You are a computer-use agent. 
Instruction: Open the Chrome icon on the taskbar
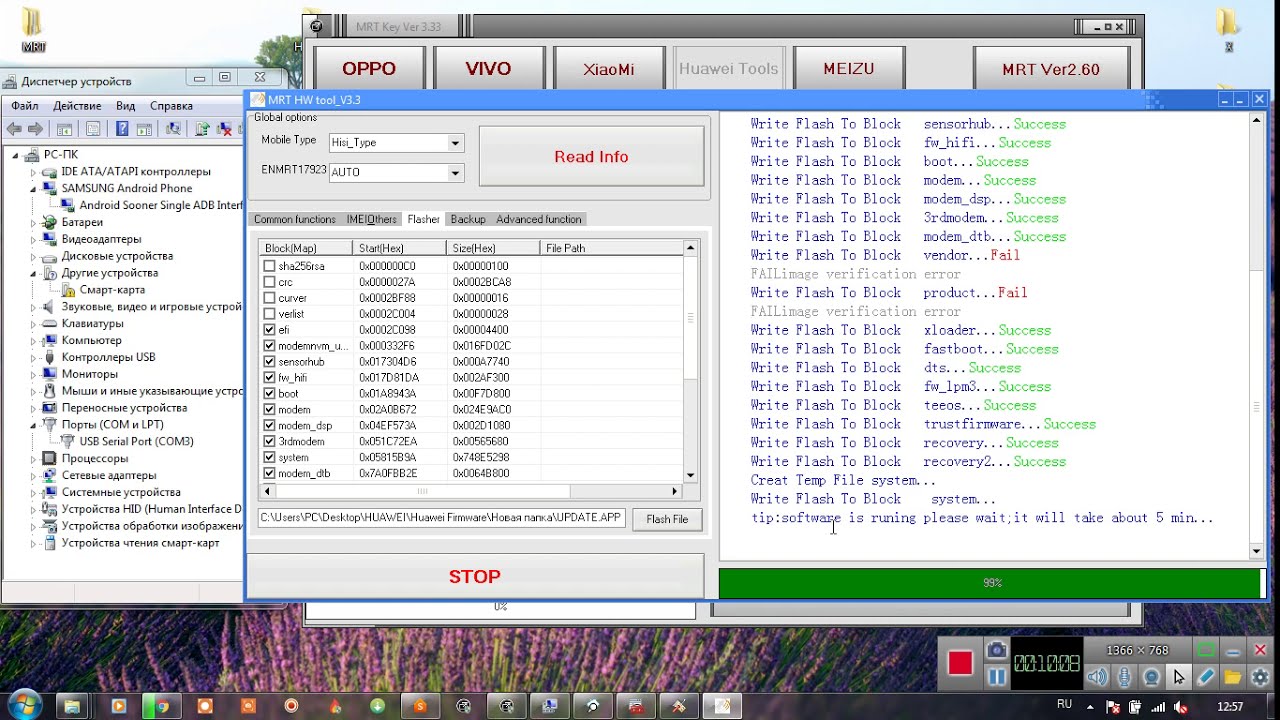click(161, 706)
